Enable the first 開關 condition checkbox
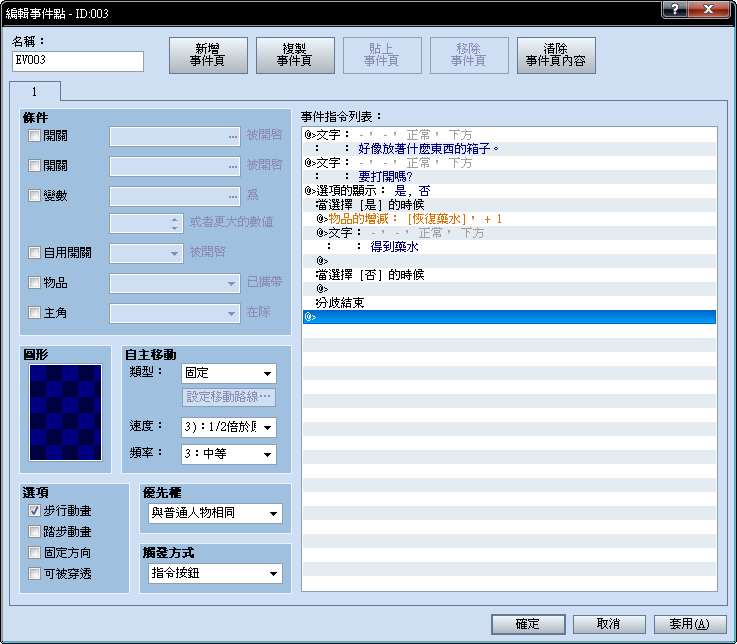The image size is (737, 644). [34, 136]
